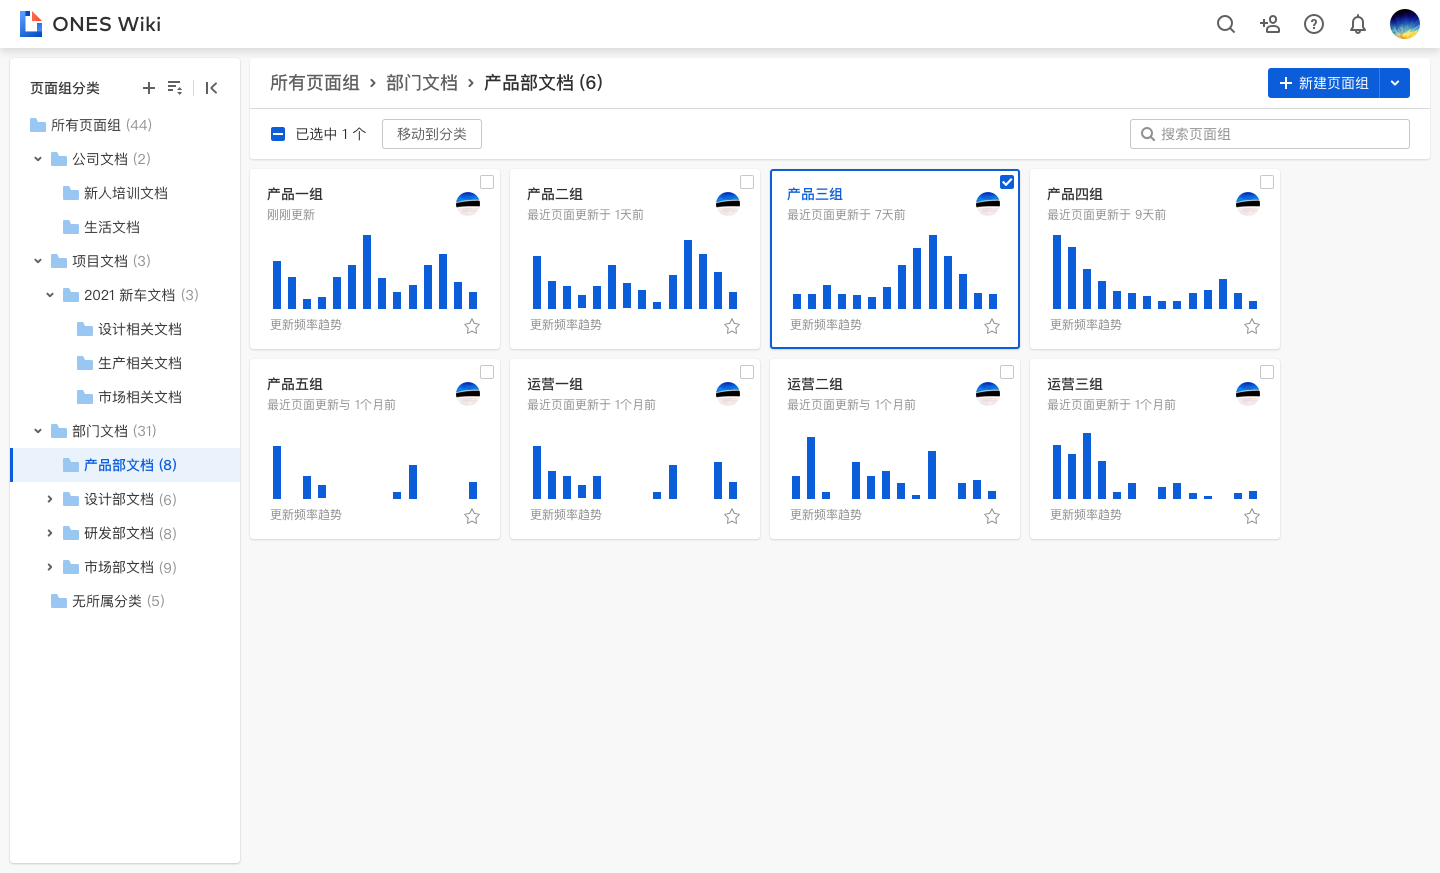Open dropdown arrow next to 新建页面组
The image size is (1440, 873).
1395,83
